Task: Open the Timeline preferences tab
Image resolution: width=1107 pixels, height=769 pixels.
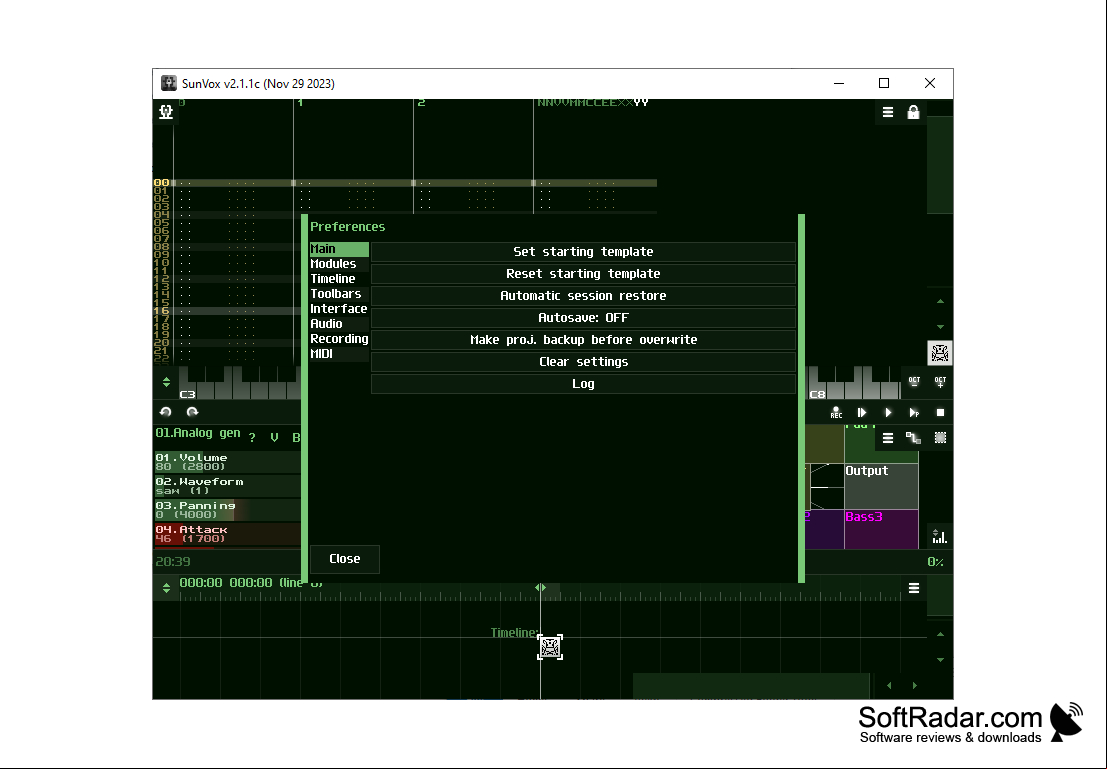Action: coord(339,278)
